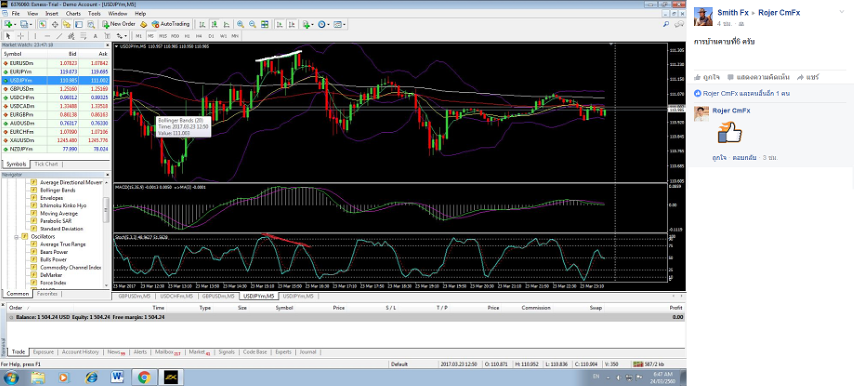The height and width of the screenshot is (386, 854).
Task: Collapse the Oscillators tree node
Action: click(17, 237)
